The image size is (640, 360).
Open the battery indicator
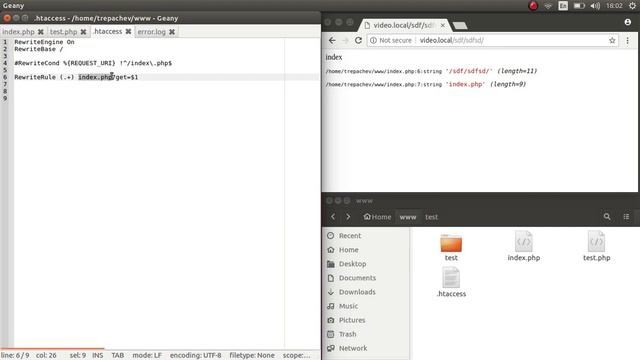pyautogui.click(x=579, y=6)
